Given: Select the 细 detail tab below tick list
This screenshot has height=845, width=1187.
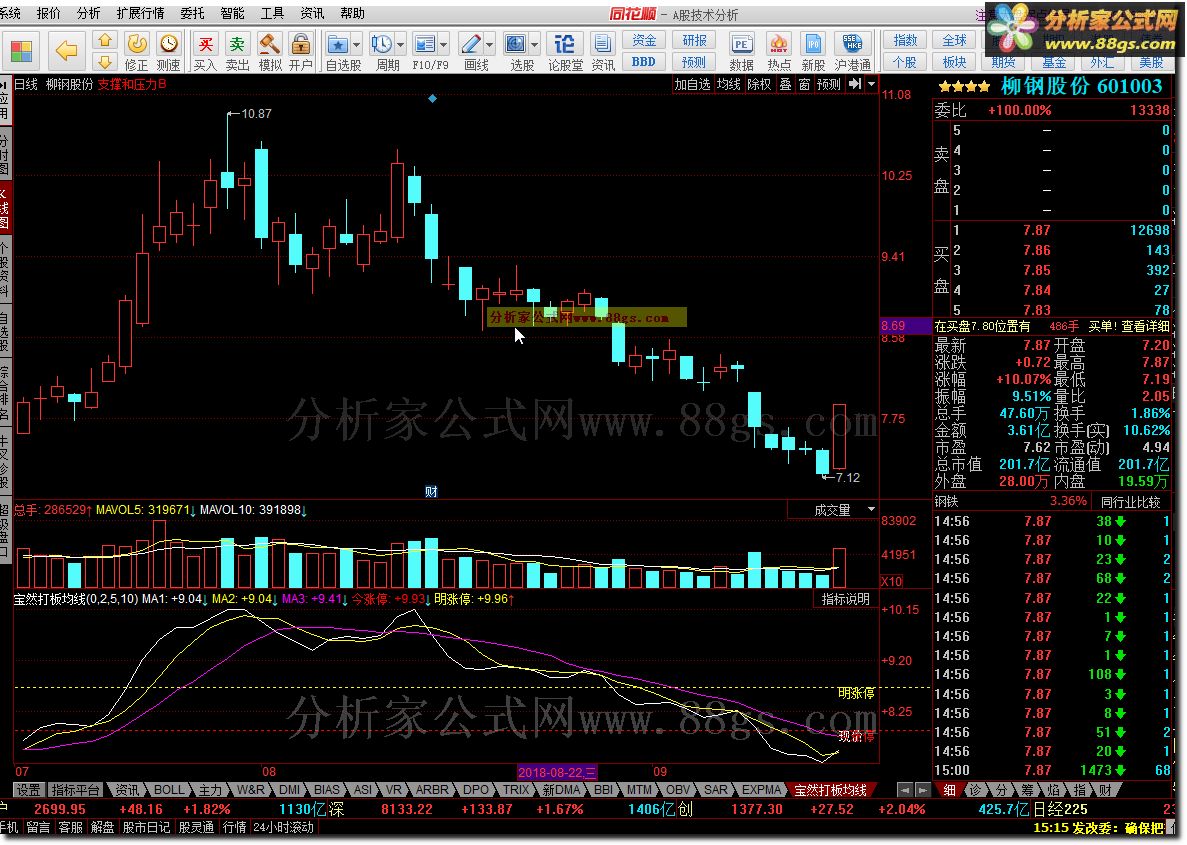Looking at the screenshot, I should click(x=949, y=790).
